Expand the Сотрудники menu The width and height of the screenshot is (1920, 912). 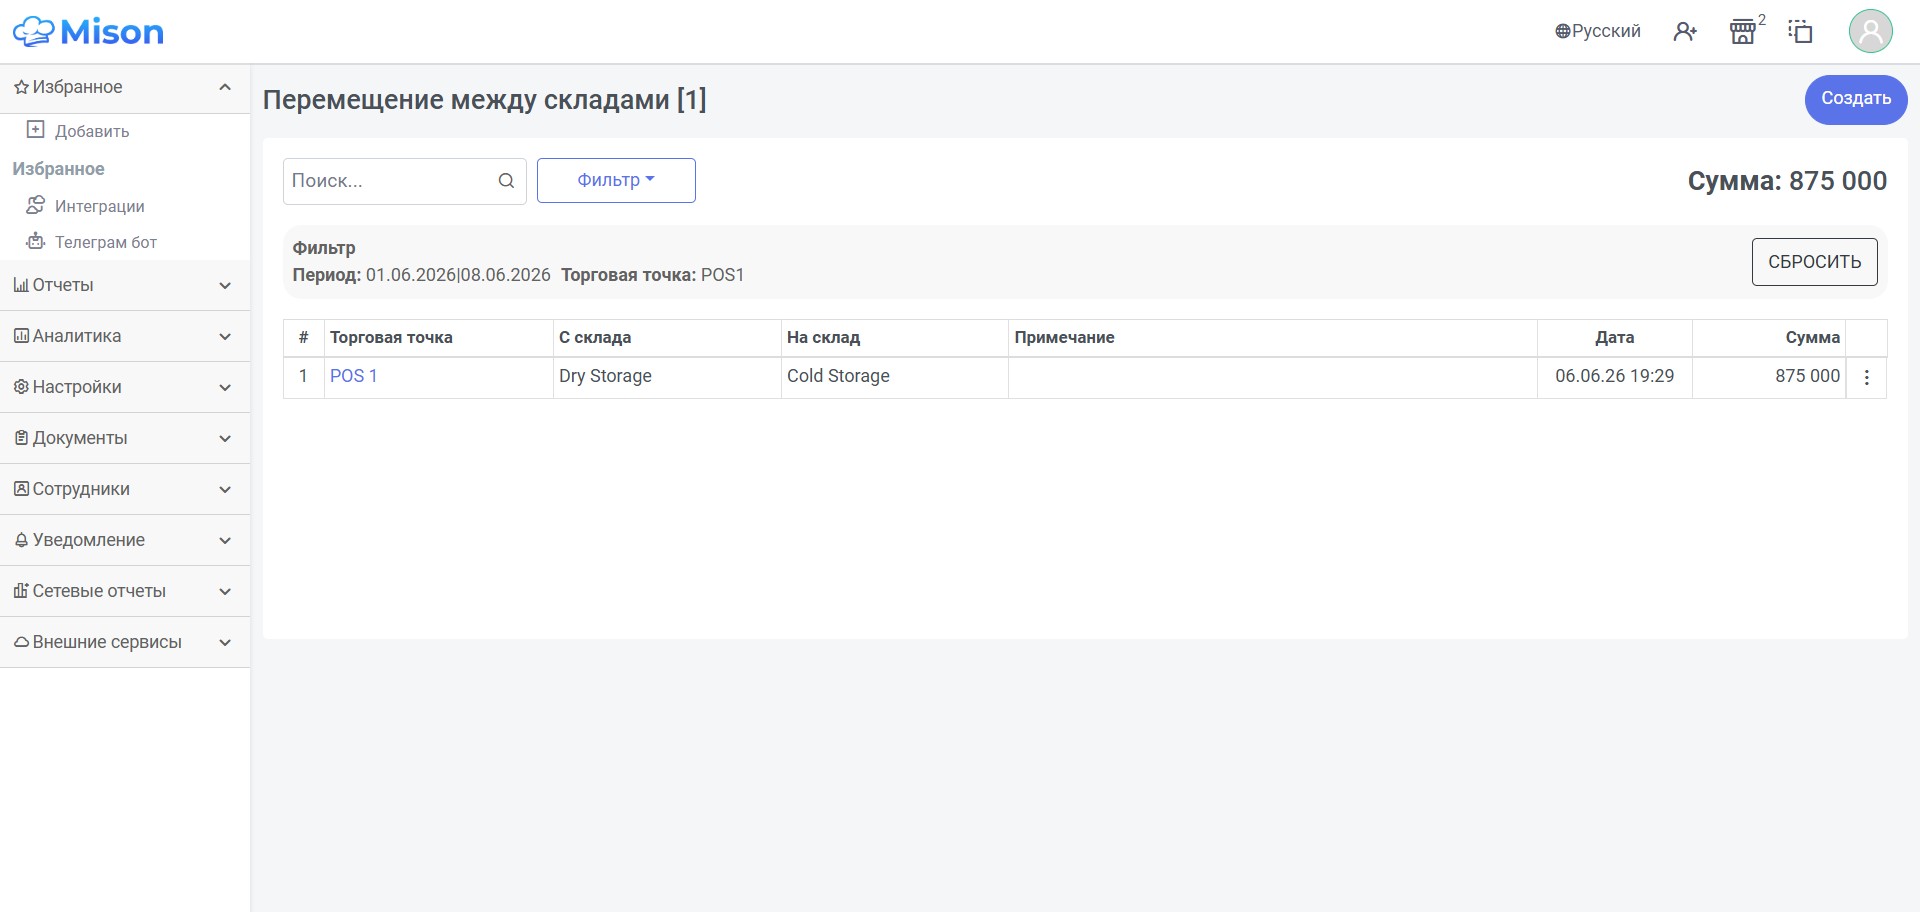tap(125, 490)
